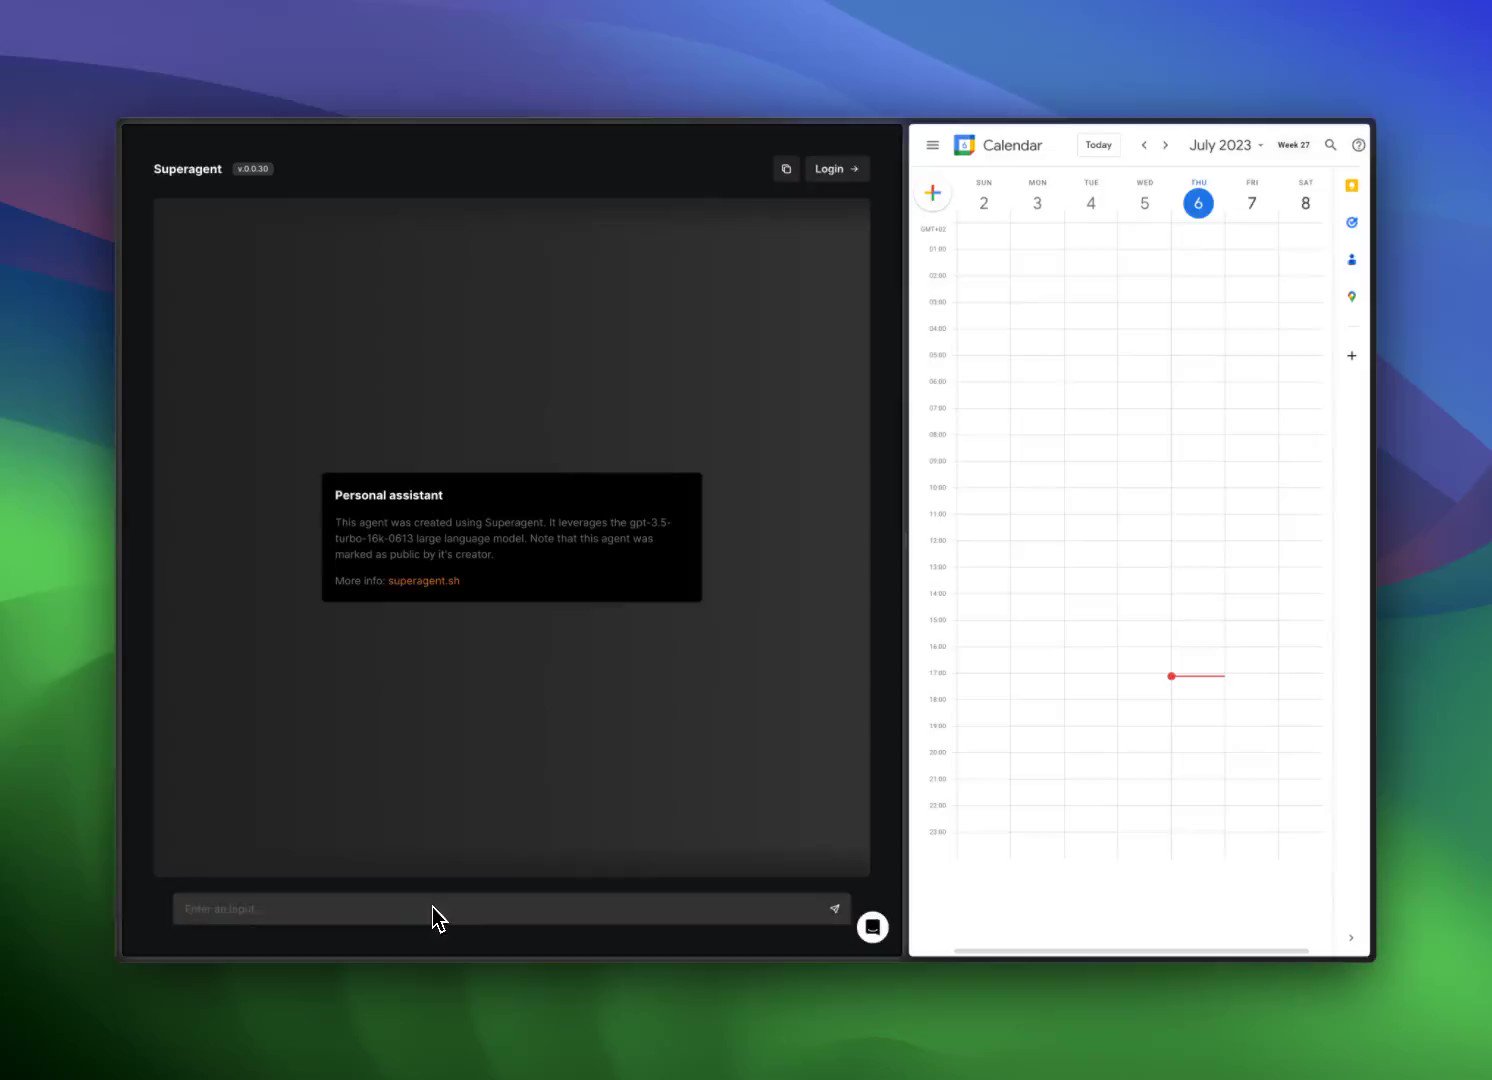
Task: Open Google Maps from the side panel
Action: (x=1352, y=297)
